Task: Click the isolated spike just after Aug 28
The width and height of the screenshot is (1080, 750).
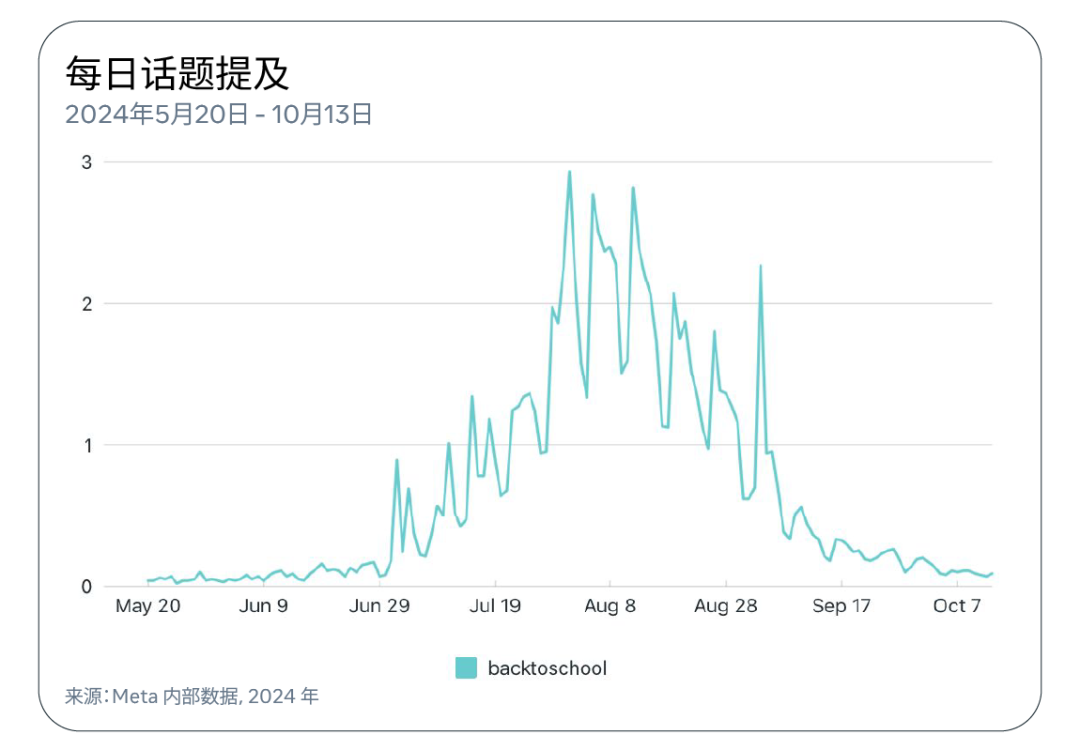Action: (x=761, y=266)
